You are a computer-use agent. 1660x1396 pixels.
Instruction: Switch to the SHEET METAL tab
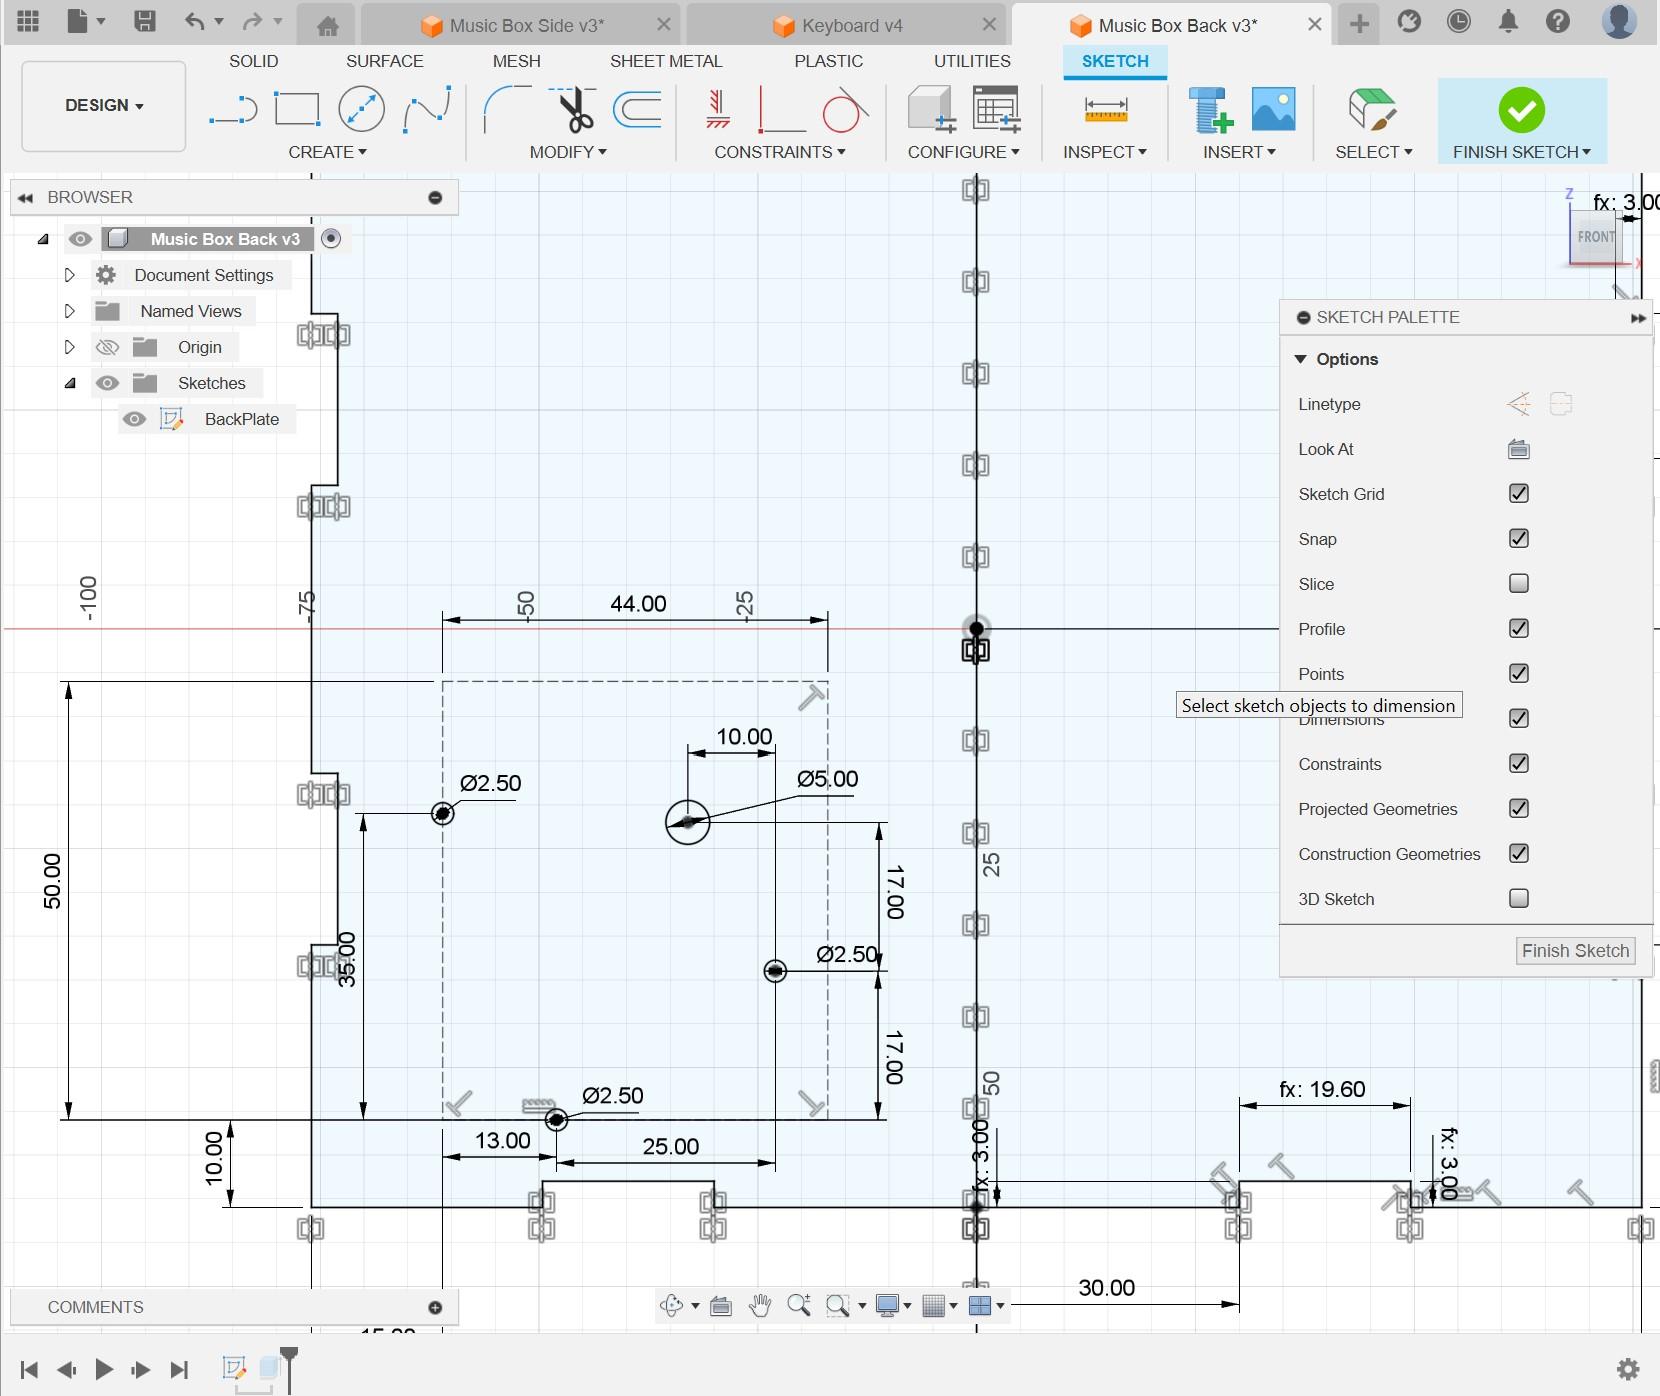(666, 61)
